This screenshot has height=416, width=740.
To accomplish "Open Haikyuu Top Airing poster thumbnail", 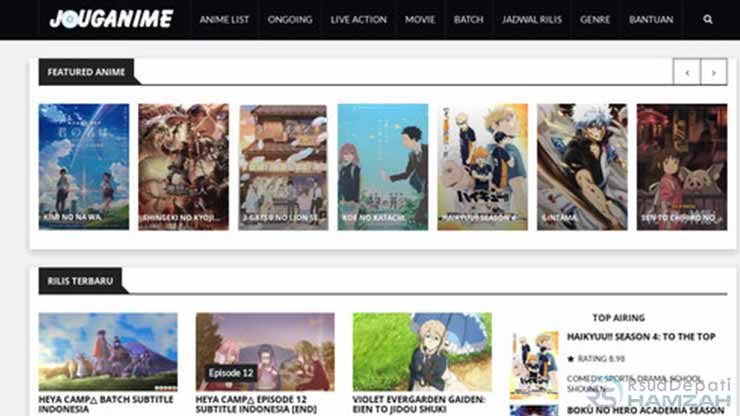I will (534, 365).
